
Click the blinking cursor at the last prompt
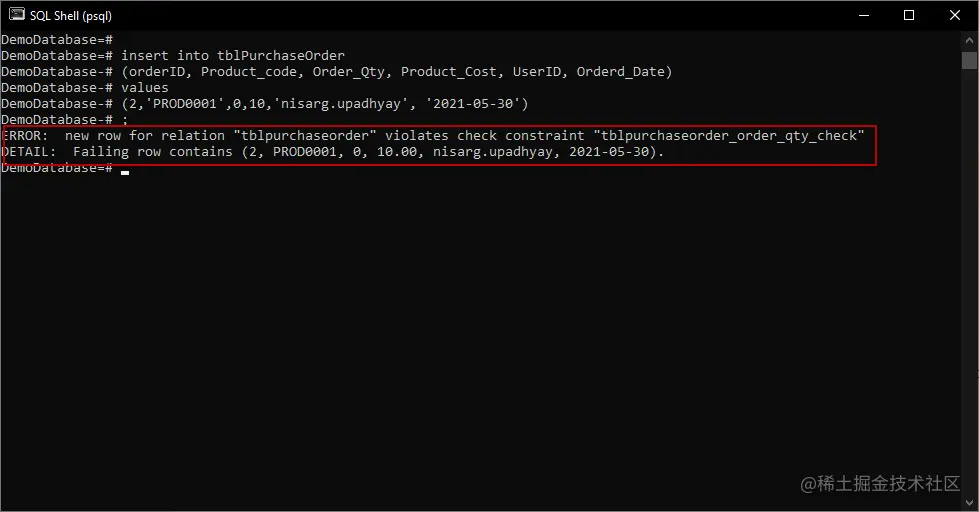125,172
